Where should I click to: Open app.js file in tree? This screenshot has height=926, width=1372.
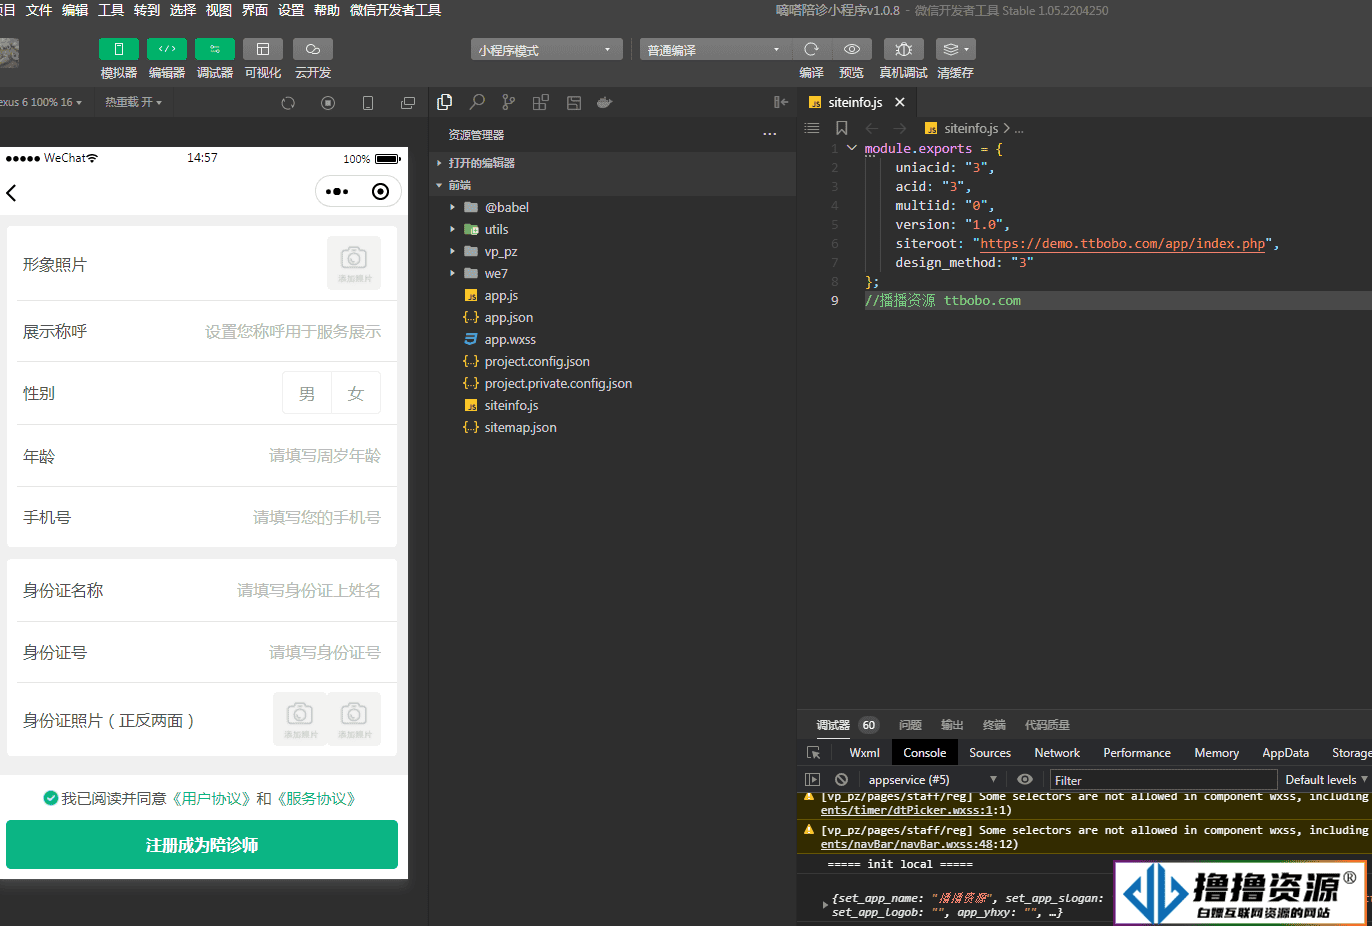coord(613,295)
